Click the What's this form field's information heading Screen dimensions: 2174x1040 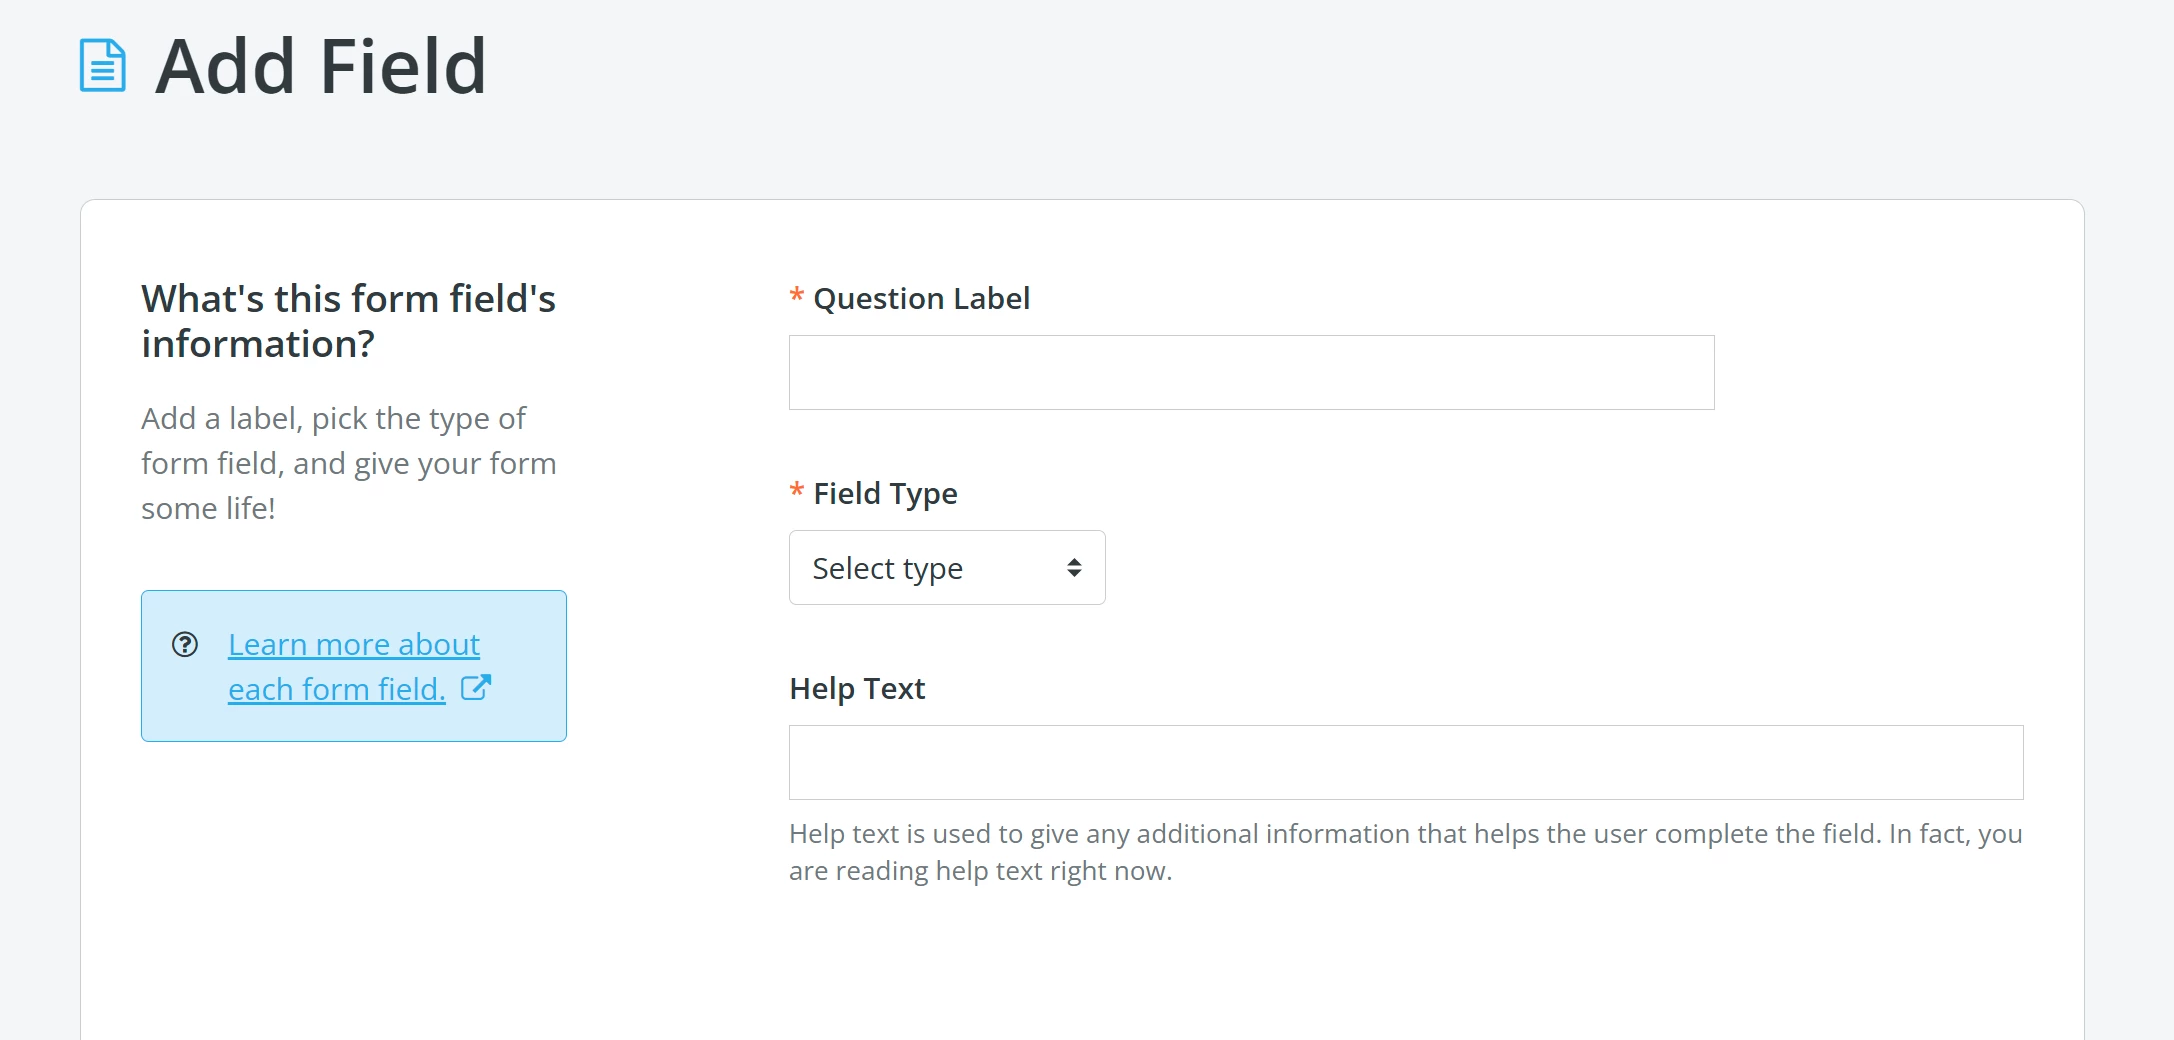(x=349, y=321)
